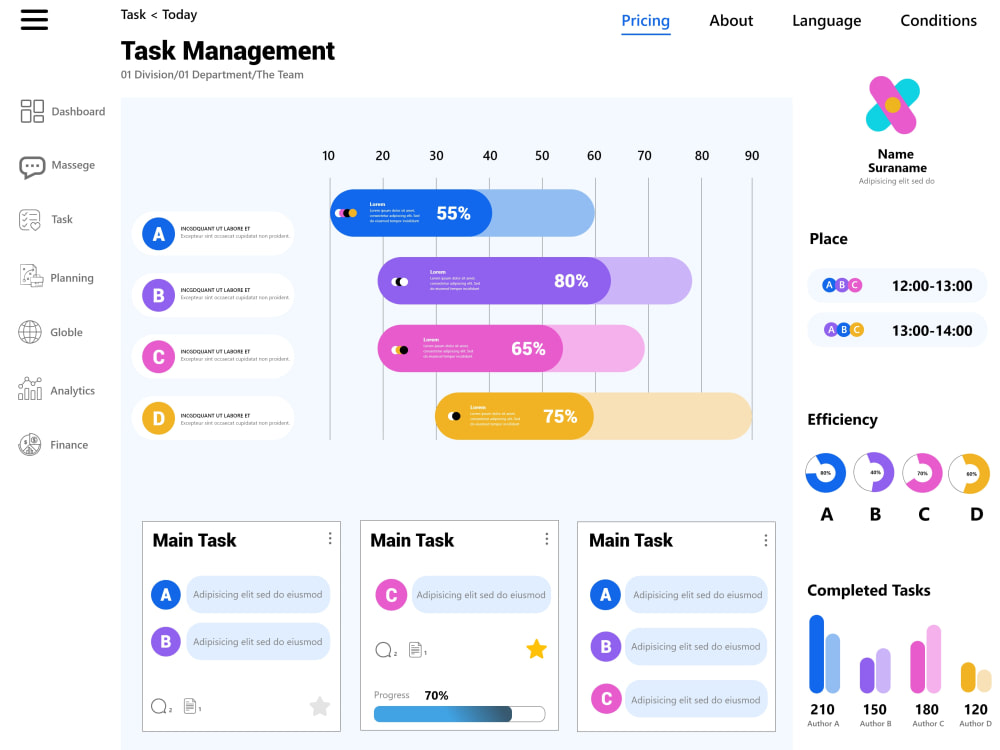Click the Author D completed tasks bars

pyautogui.click(x=976, y=677)
